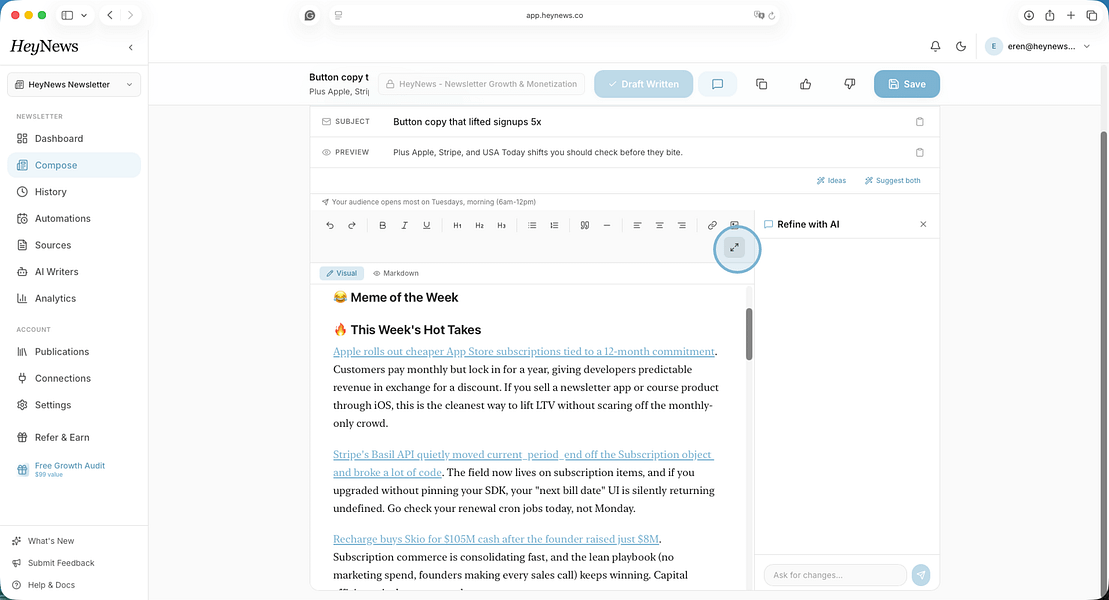Screen dimensions: 1109x600
Task: Open Publications
Action: [x=74, y=352]
